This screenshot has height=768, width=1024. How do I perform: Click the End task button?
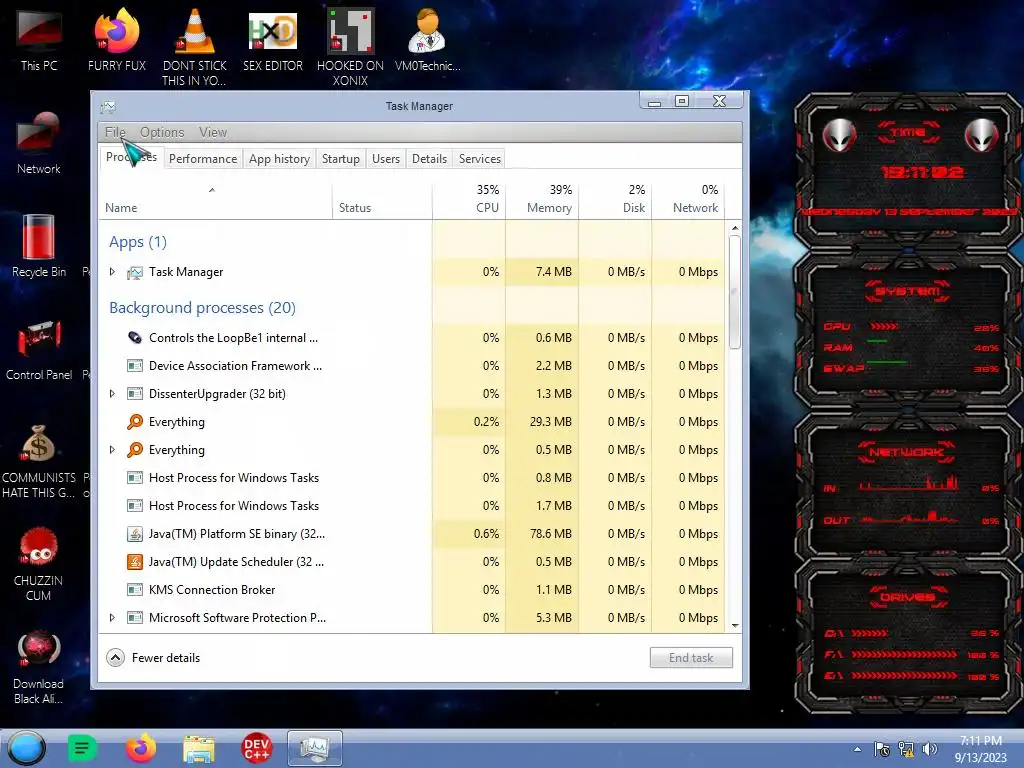(x=691, y=658)
